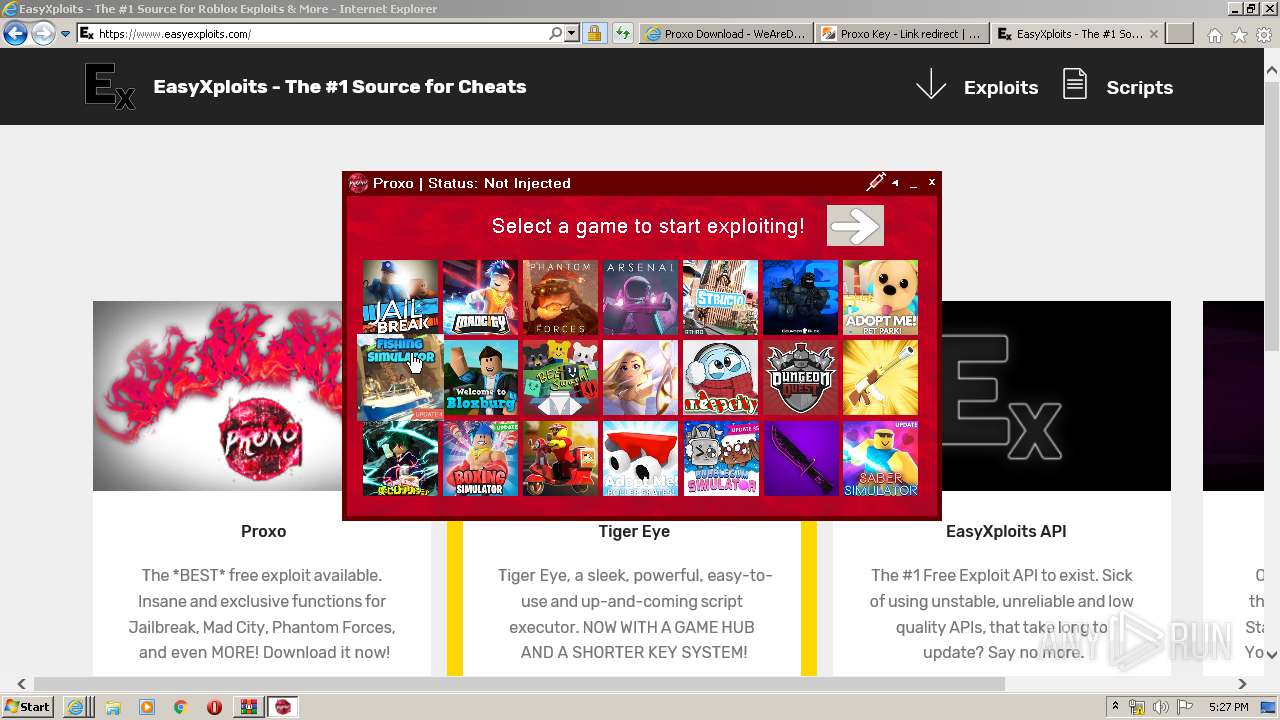Image resolution: width=1280 pixels, height=720 pixels.
Task: Click the EasyXploits site title text
Action: (x=340, y=86)
